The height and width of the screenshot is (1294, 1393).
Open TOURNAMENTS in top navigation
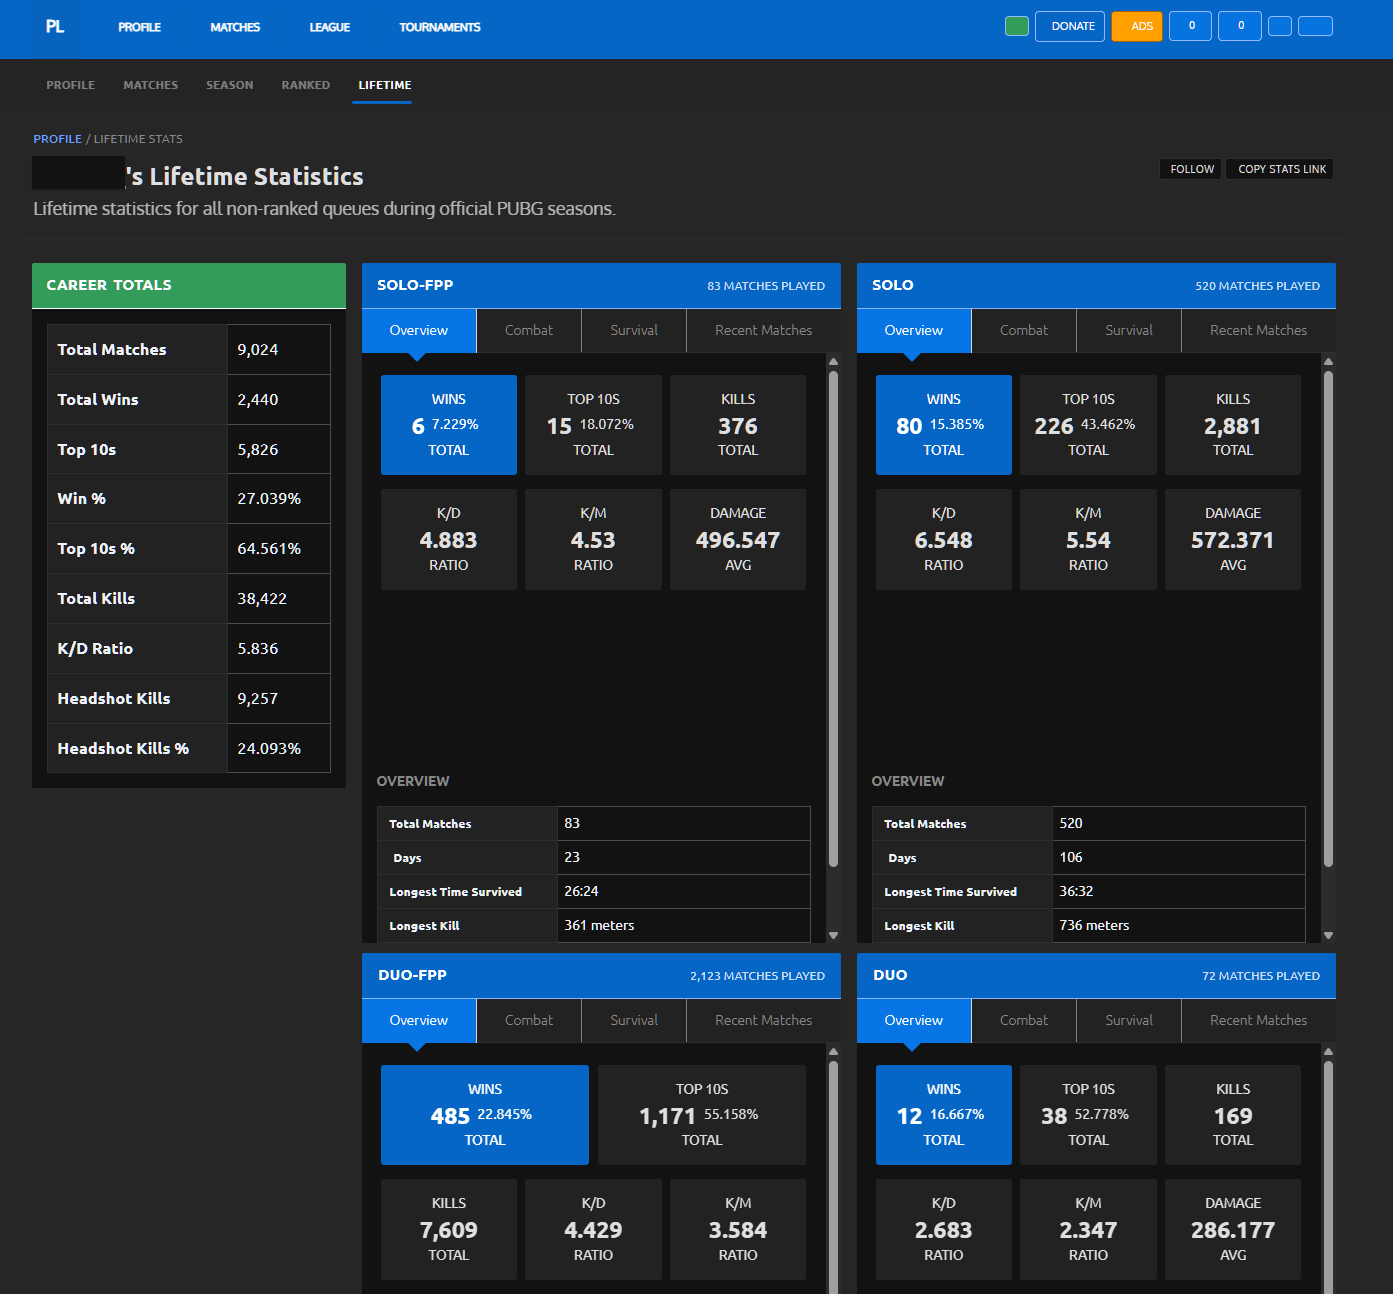click(x=440, y=27)
